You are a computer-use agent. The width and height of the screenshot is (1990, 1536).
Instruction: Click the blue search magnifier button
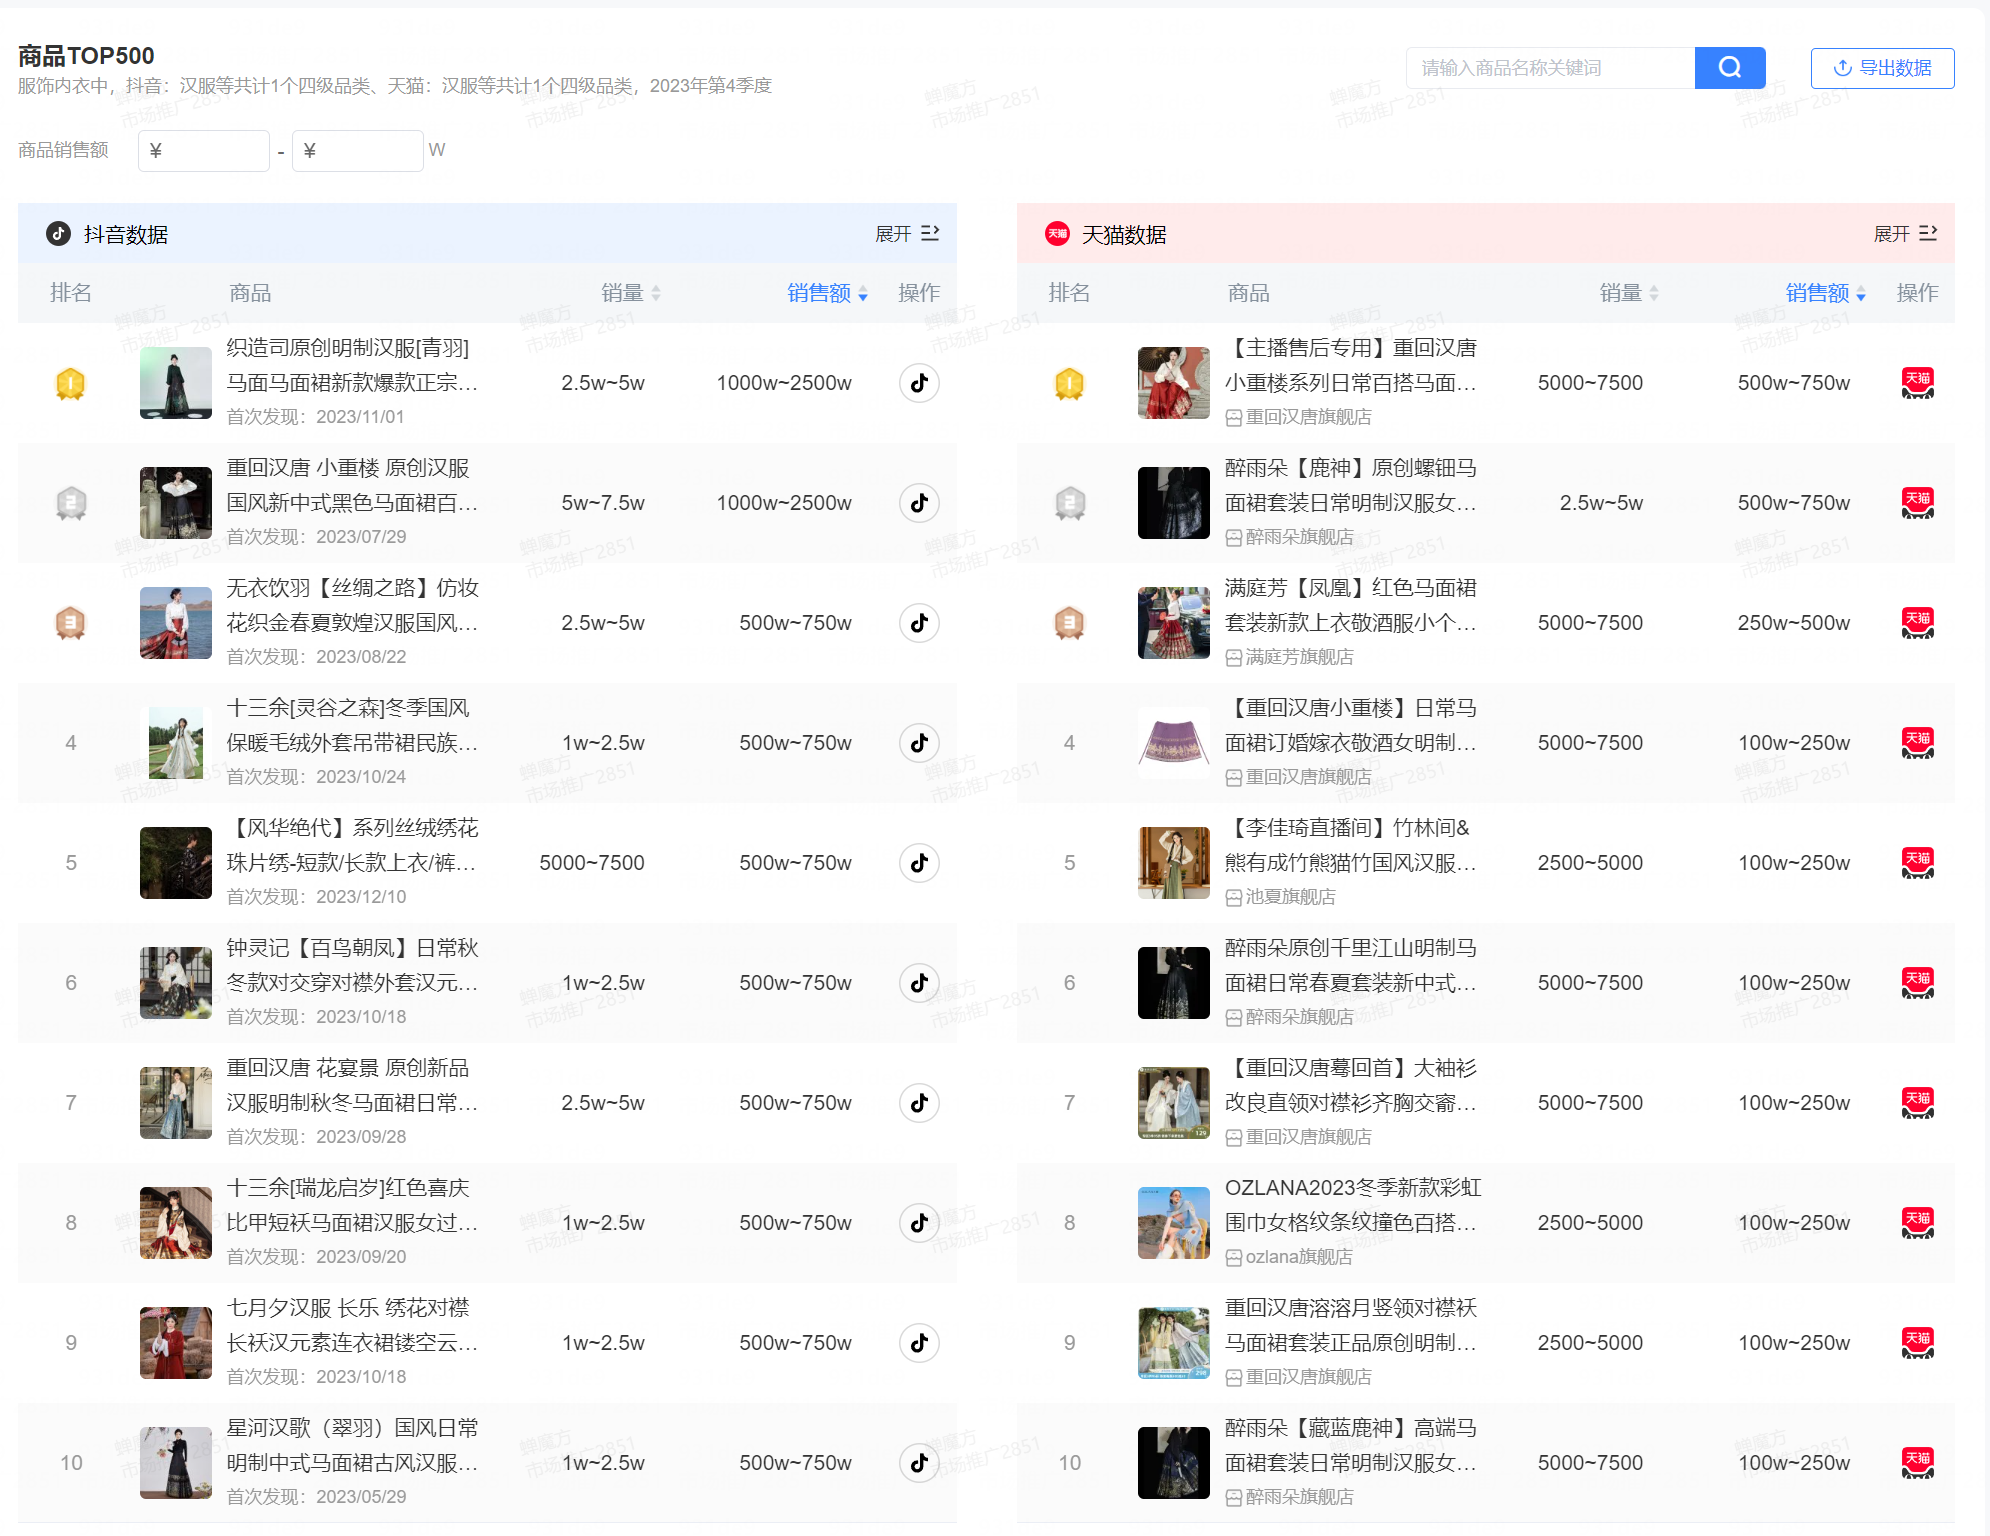(1729, 68)
